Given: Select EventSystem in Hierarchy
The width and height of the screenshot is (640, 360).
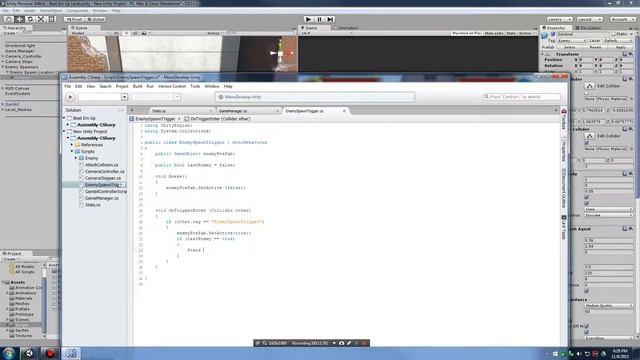Looking at the screenshot, I should [18, 93].
